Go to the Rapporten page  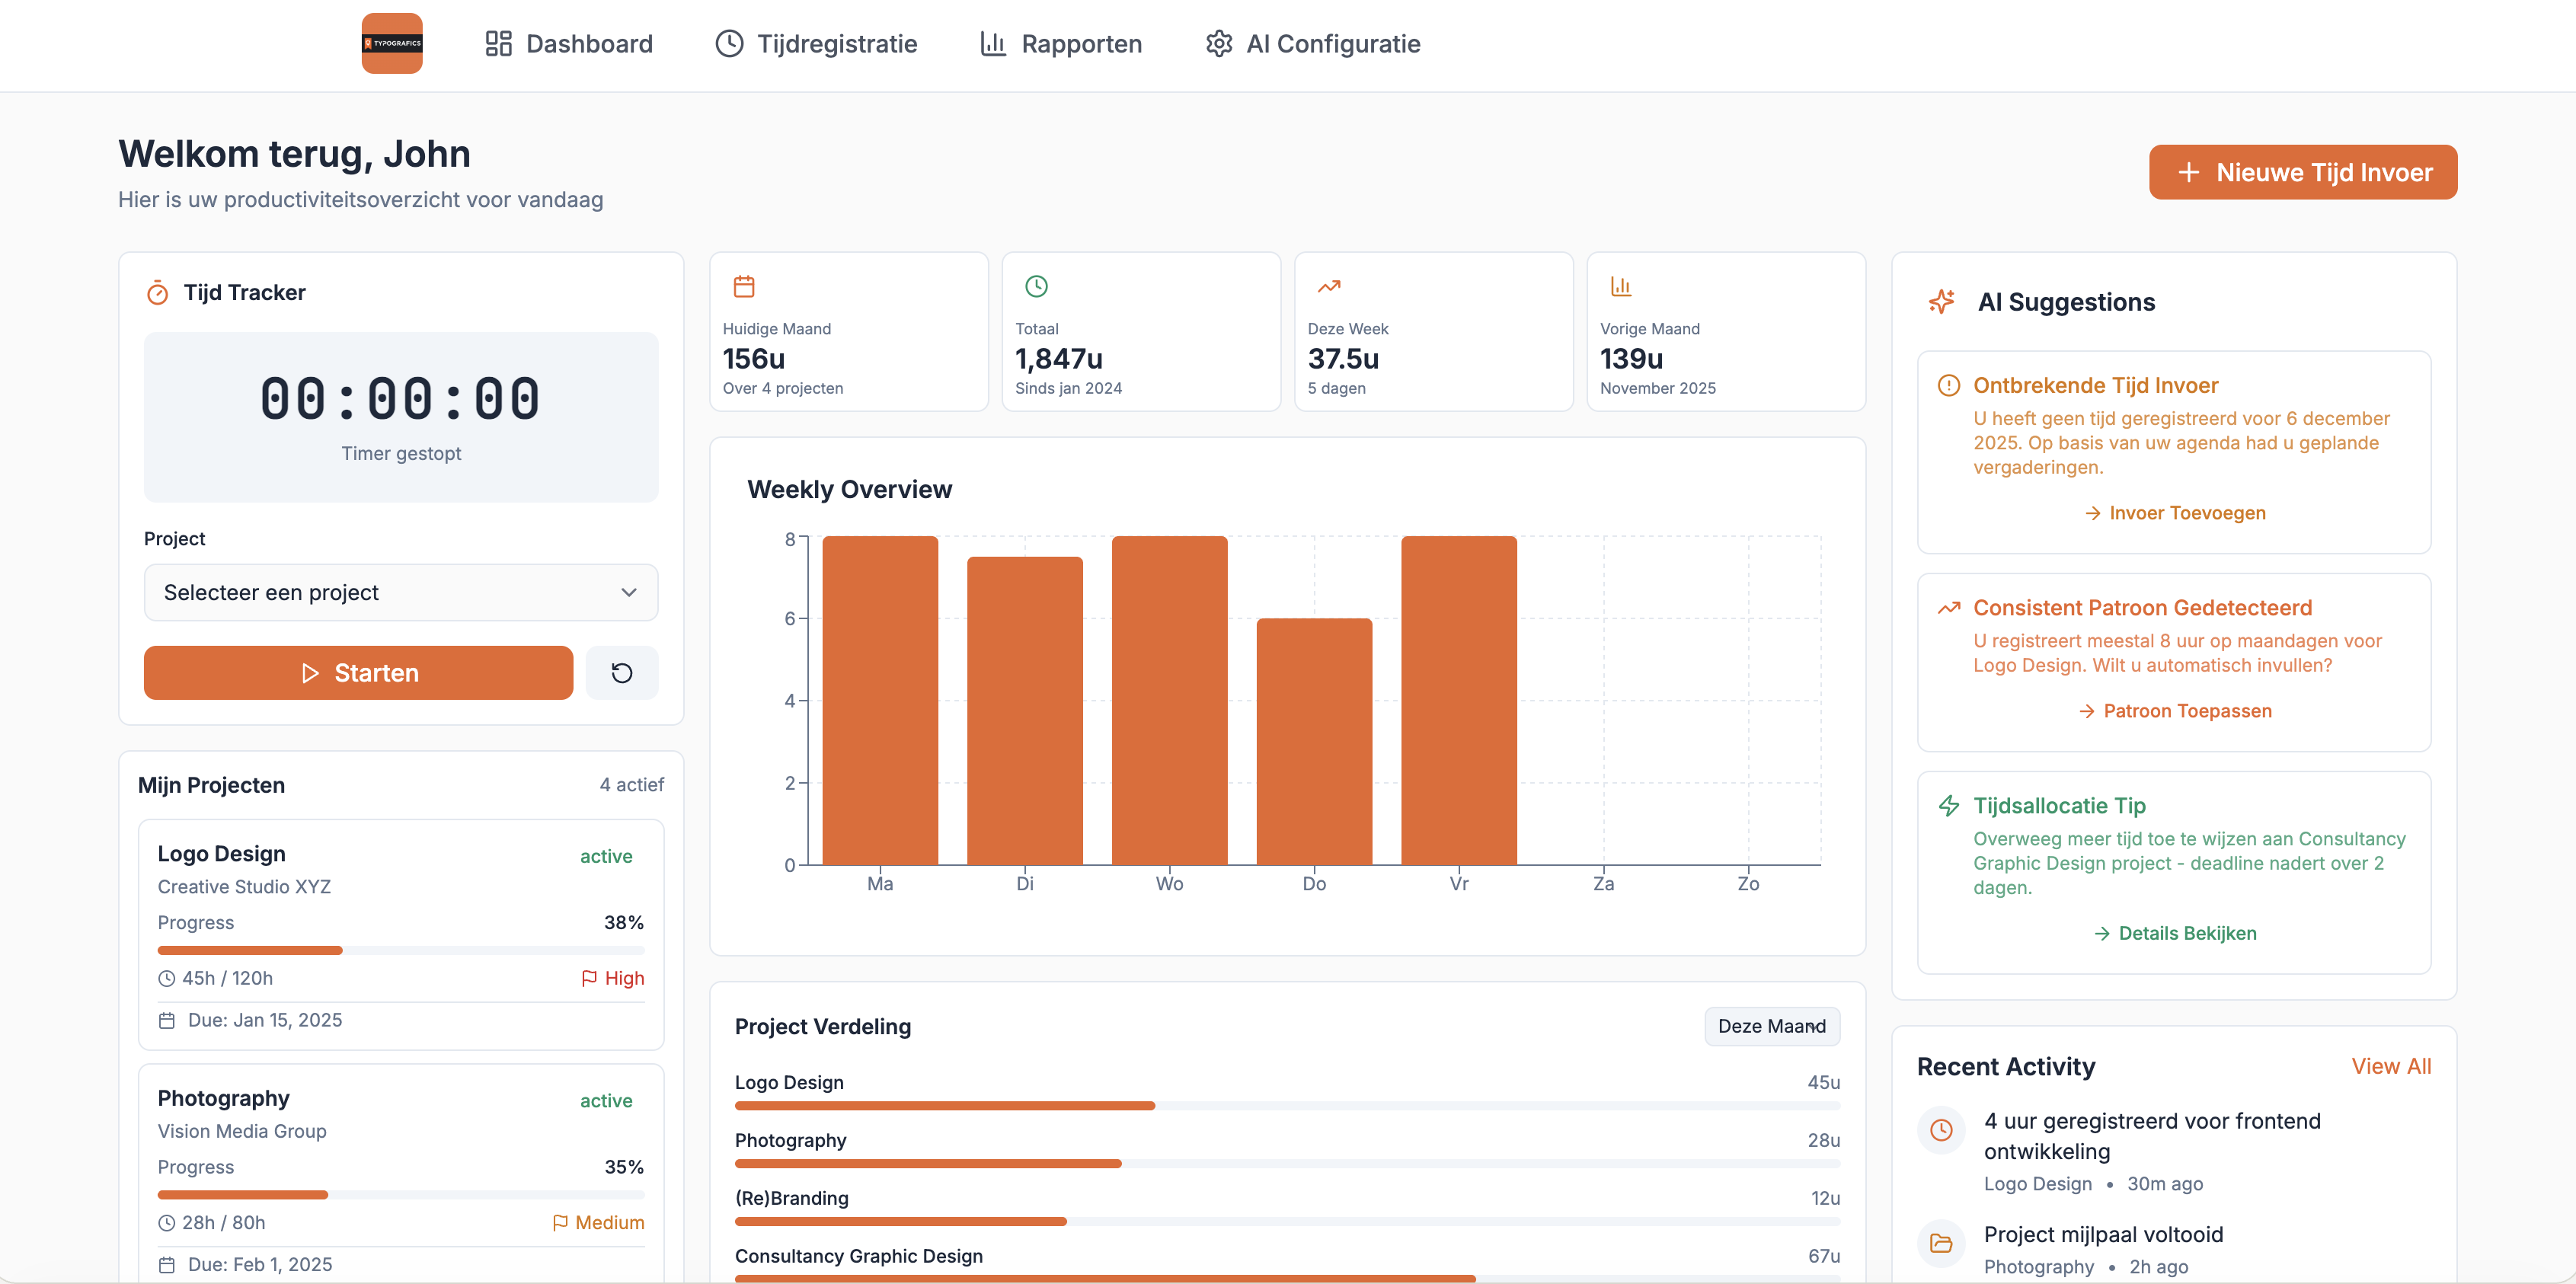point(1060,44)
